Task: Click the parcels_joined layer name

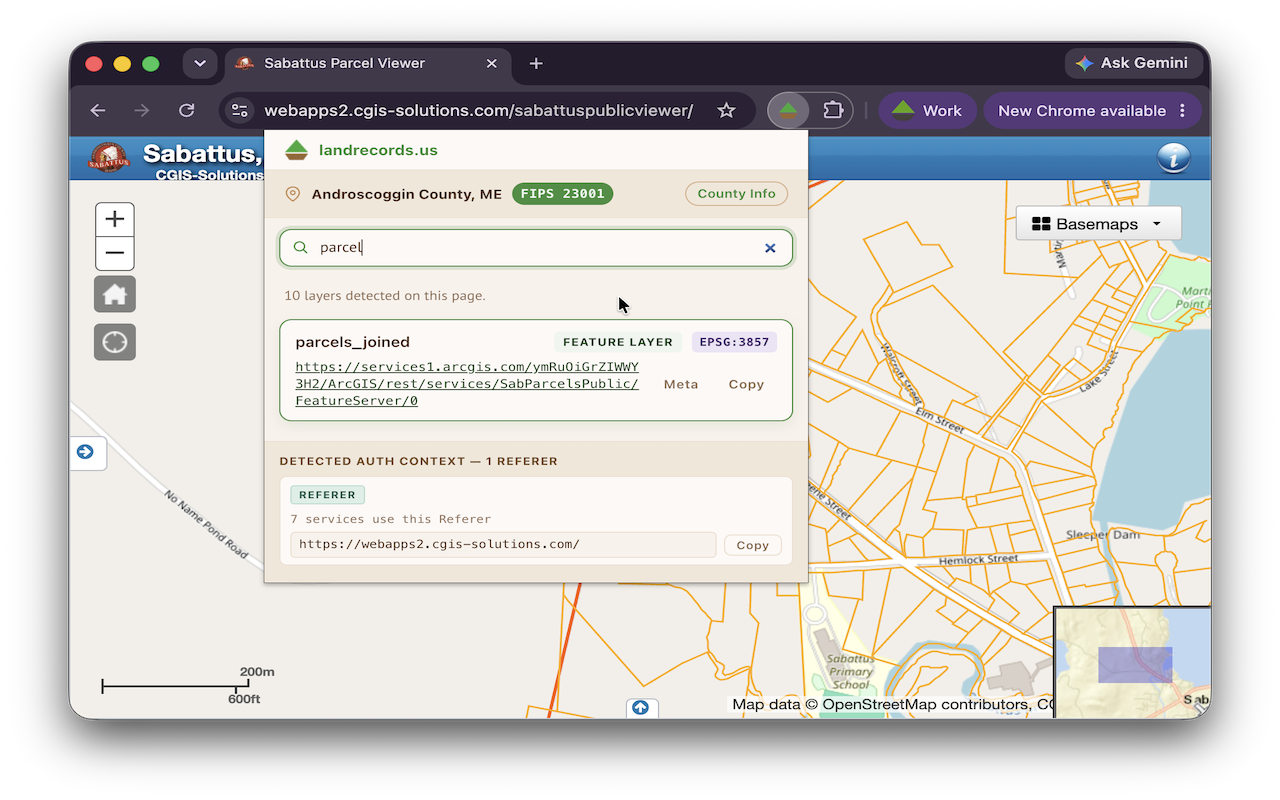Action: (x=353, y=342)
